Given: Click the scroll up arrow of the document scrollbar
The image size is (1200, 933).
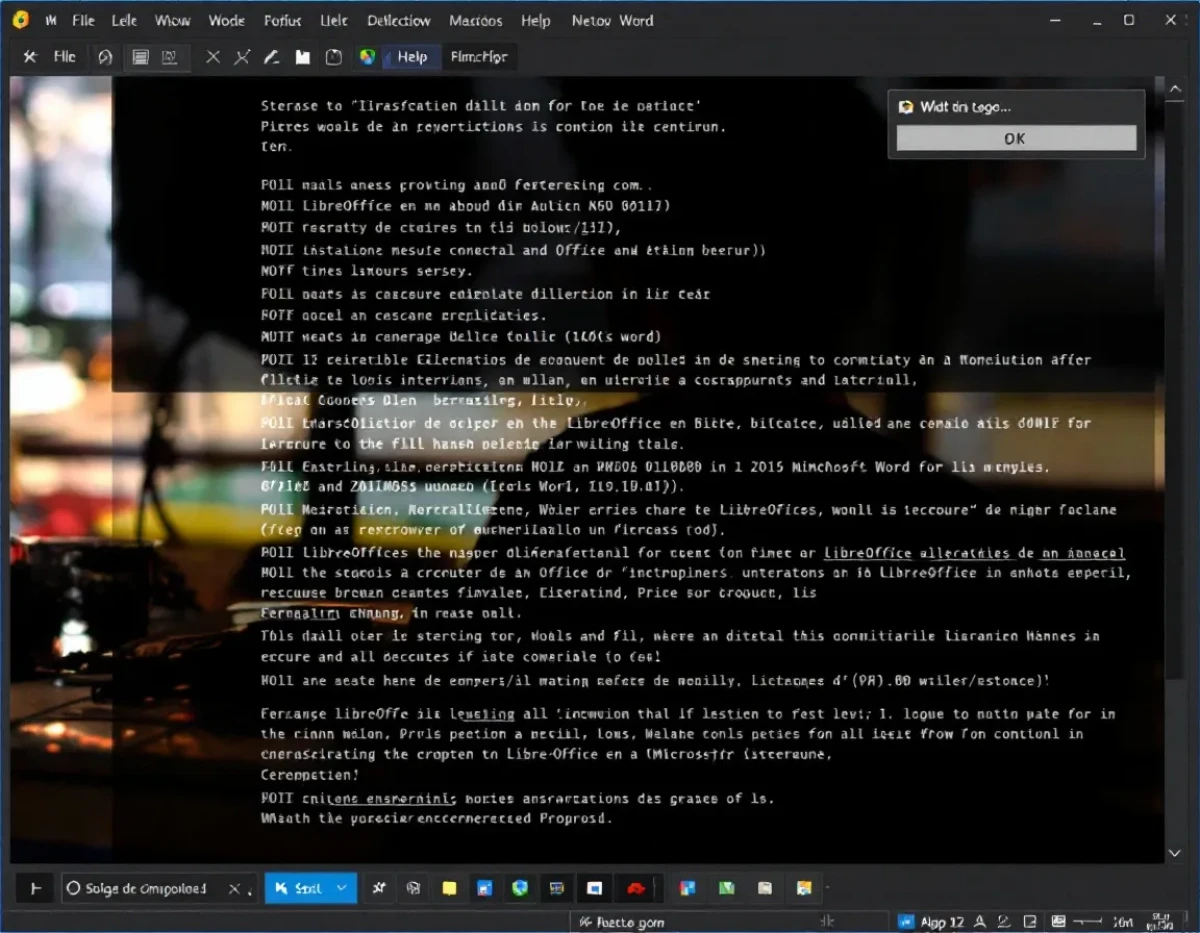Looking at the screenshot, I should [x=1174, y=90].
